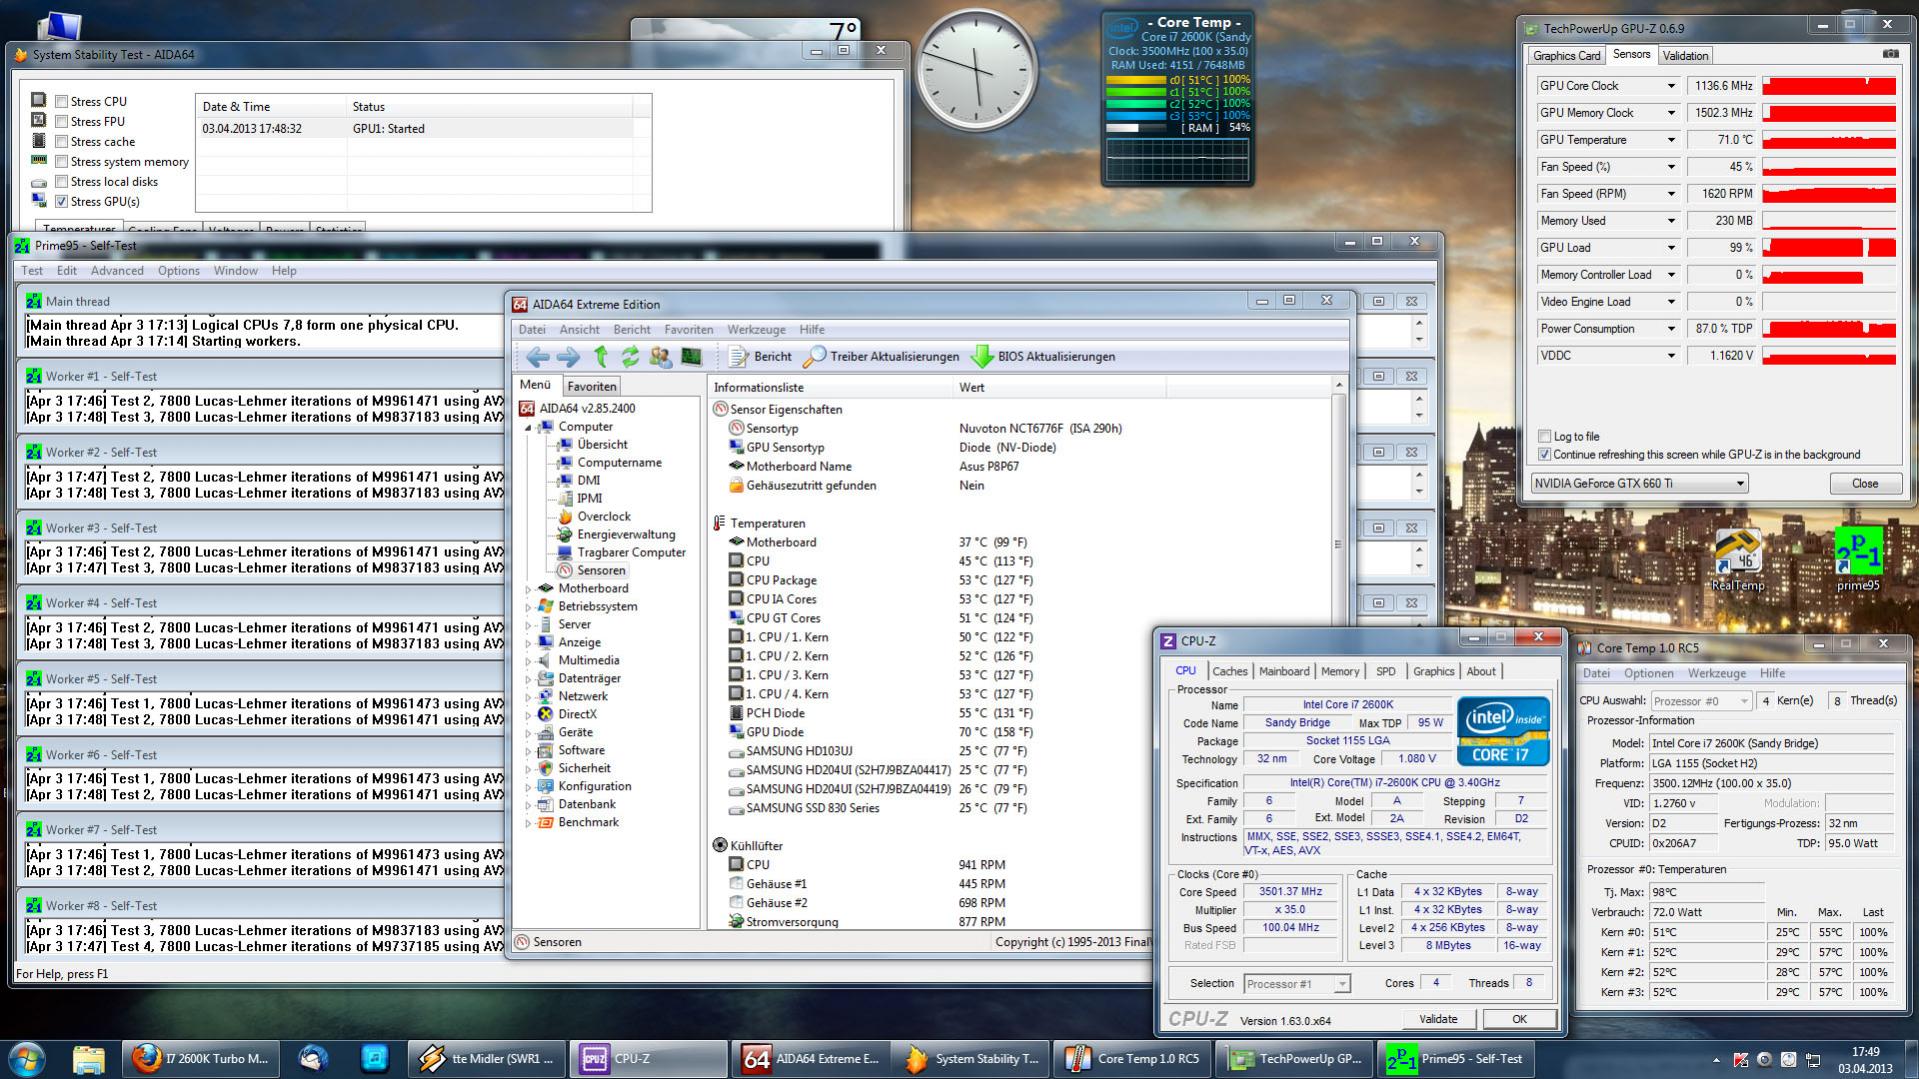Open the prime95 desktop shortcut
Image resolution: width=1919 pixels, height=1079 pixels.
click(x=1858, y=560)
